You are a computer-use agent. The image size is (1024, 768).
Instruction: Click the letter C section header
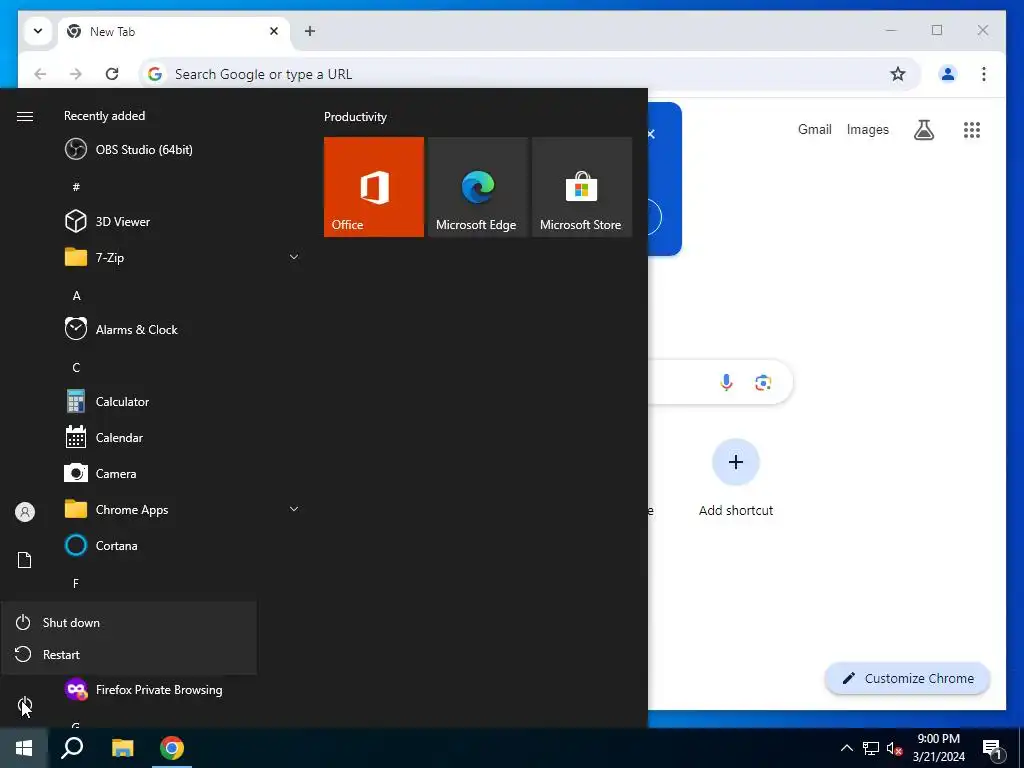(x=76, y=368)
